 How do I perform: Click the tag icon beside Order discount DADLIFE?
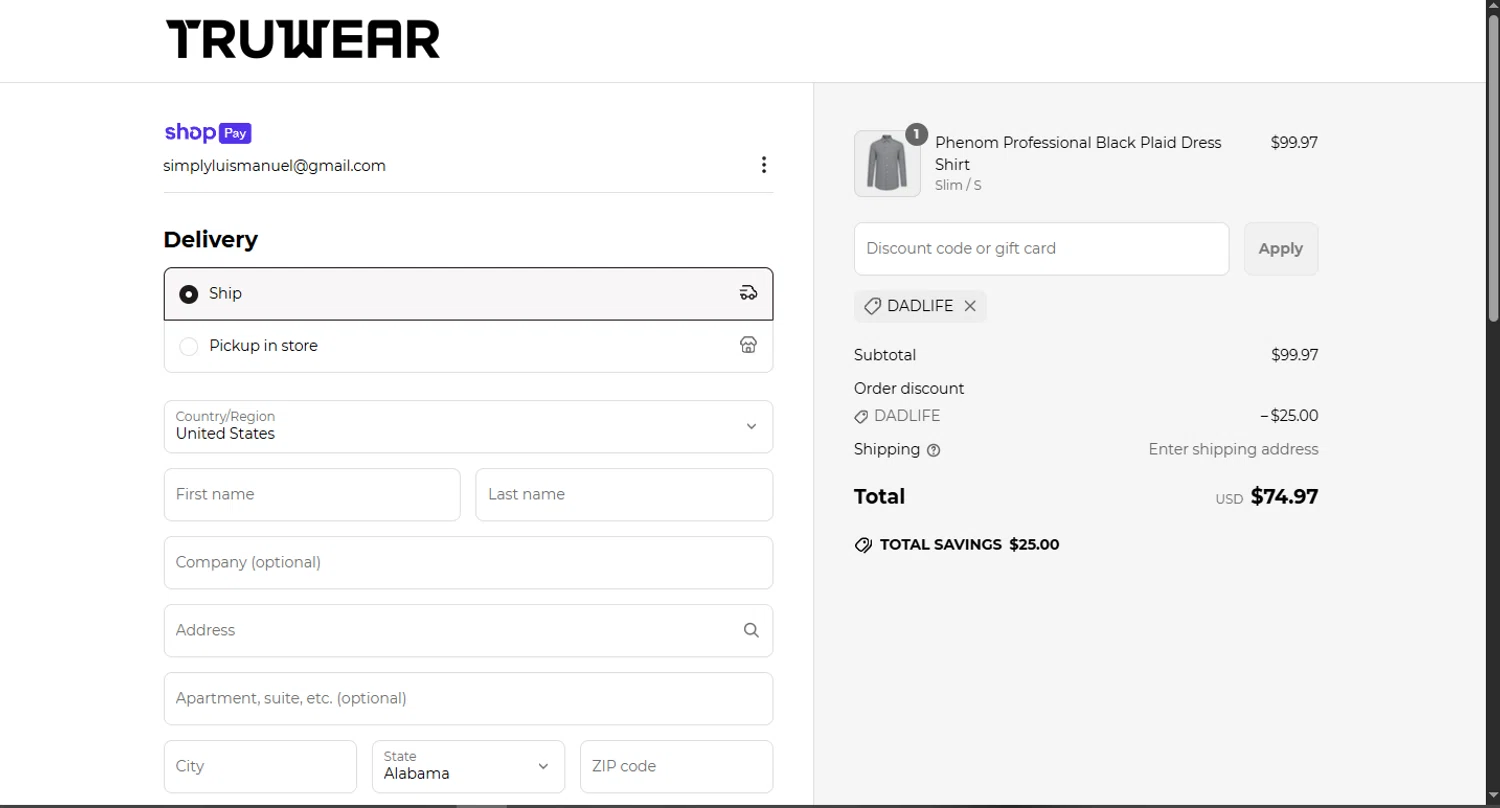pos(861,416)
